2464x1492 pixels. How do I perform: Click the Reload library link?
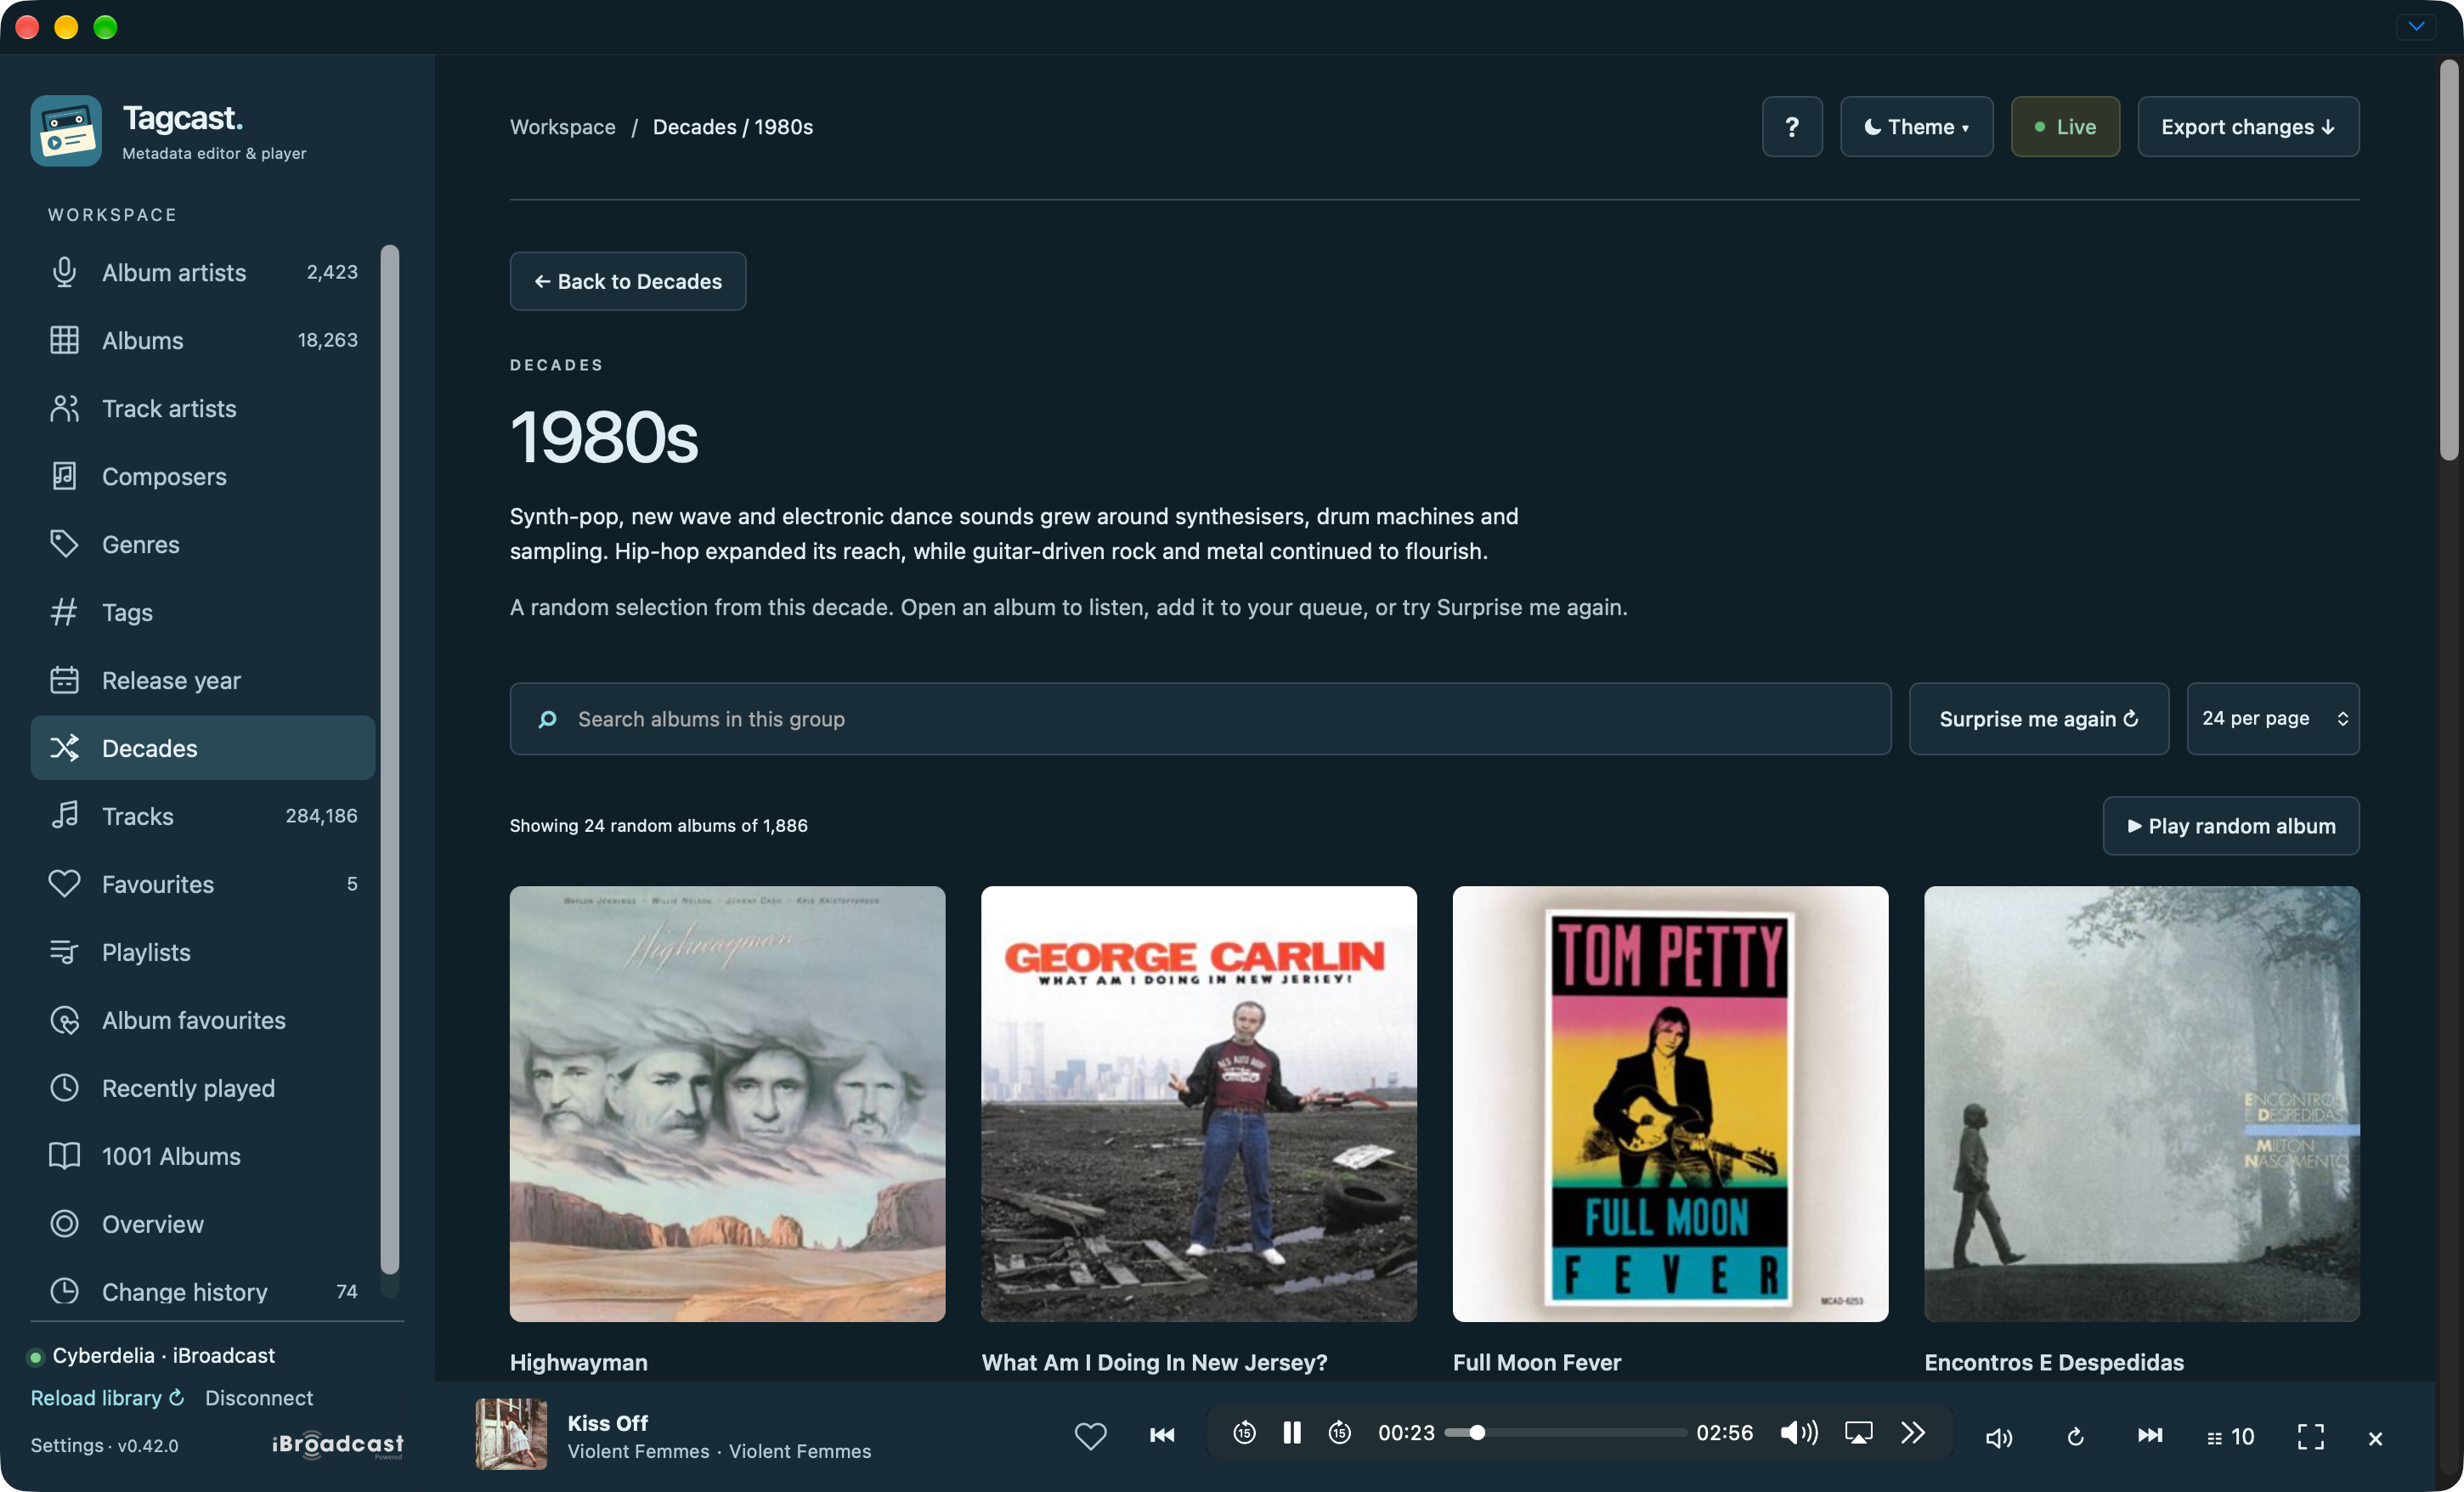(107, 1398)
